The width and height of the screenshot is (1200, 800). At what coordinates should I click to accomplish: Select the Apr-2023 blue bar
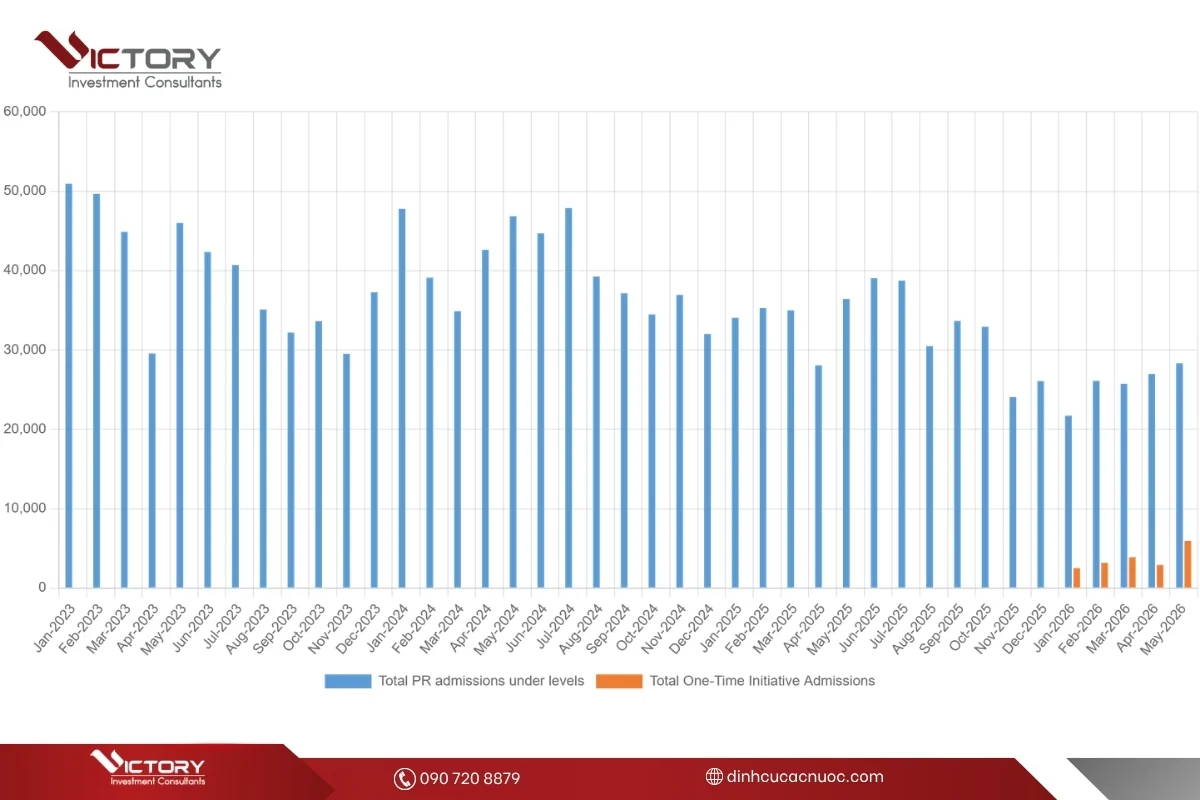pos(152,471)
